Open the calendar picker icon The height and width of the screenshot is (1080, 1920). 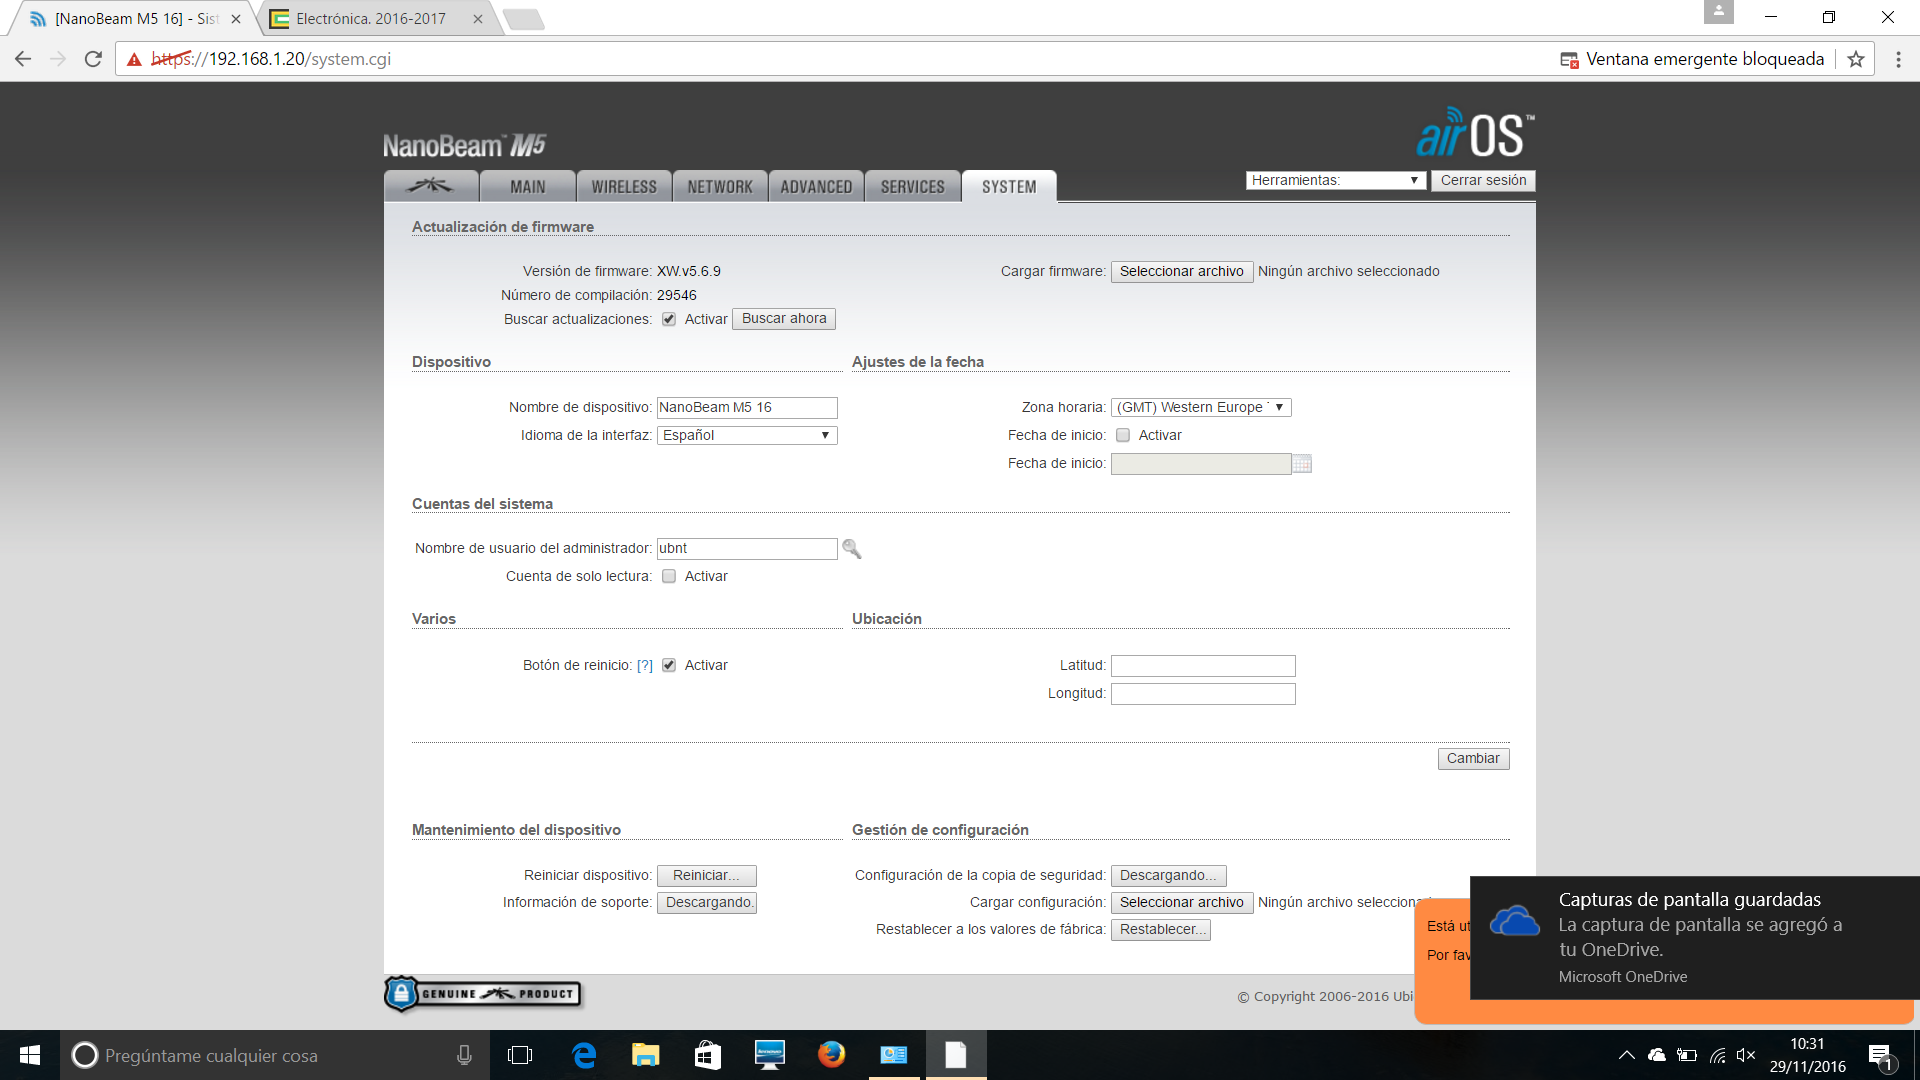(1302, 463)
